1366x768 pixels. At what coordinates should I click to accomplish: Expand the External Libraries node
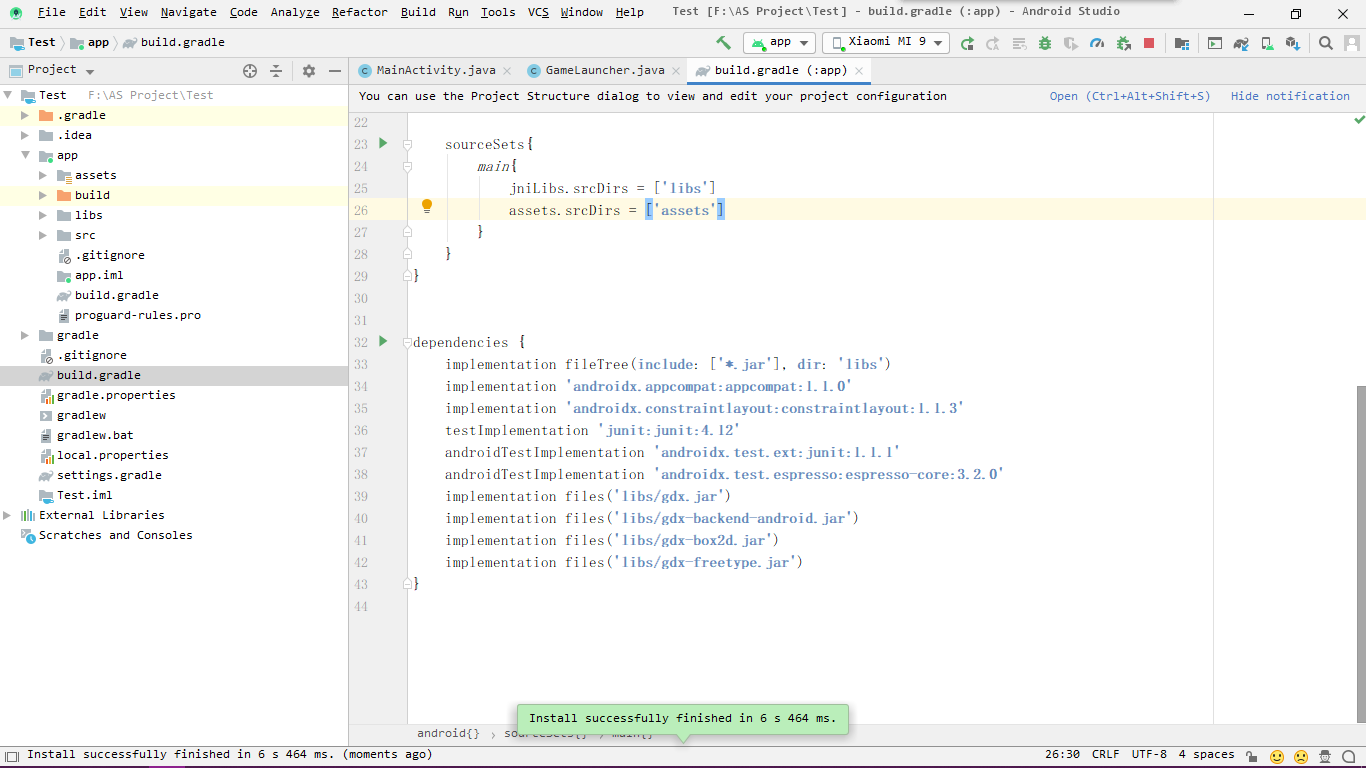click(x=7, y=515)
